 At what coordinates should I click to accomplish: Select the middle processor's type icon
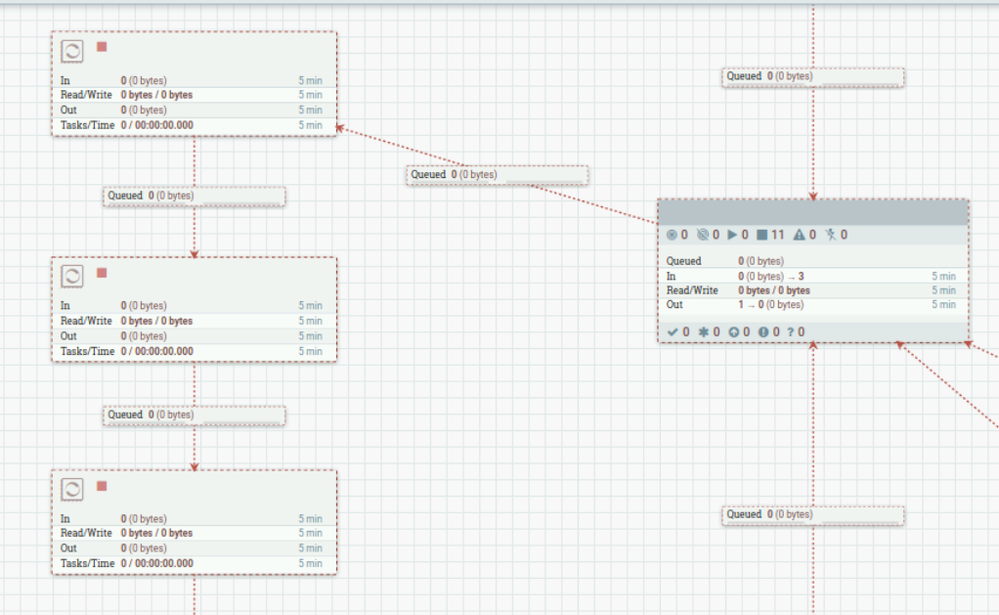[72, 277]
